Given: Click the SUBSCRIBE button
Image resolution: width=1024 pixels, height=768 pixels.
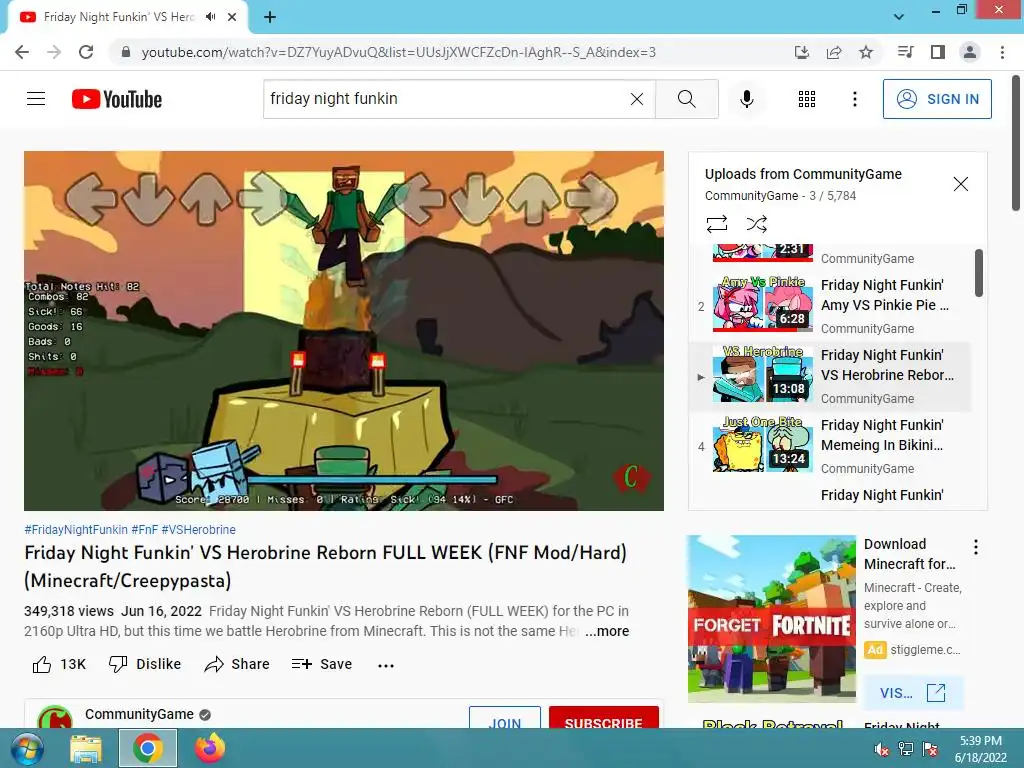Looking at the screenshot, I should [603, 718].
